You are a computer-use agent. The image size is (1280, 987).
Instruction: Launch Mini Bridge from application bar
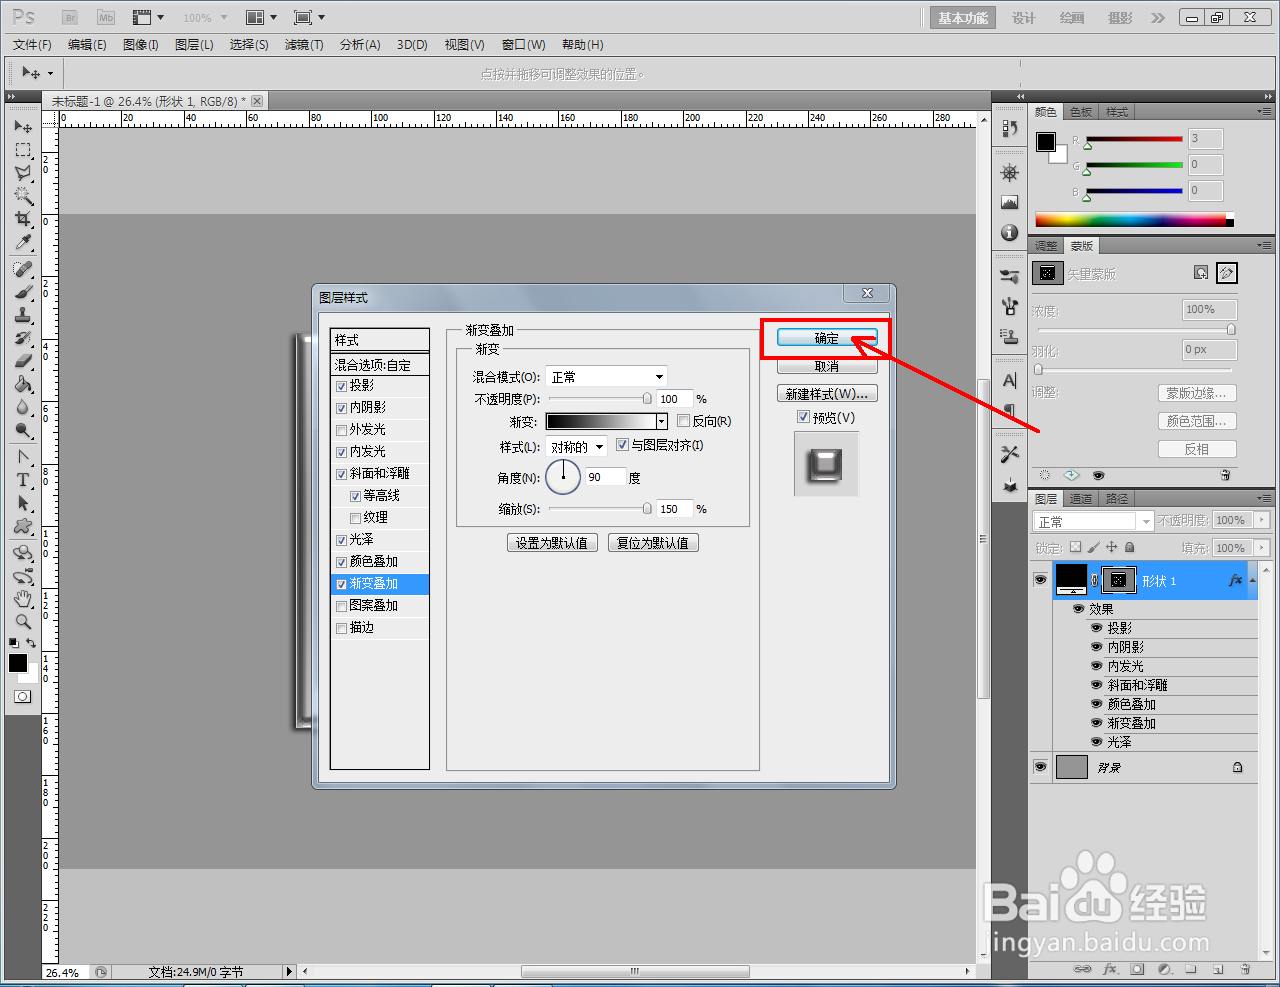[106, 17]
